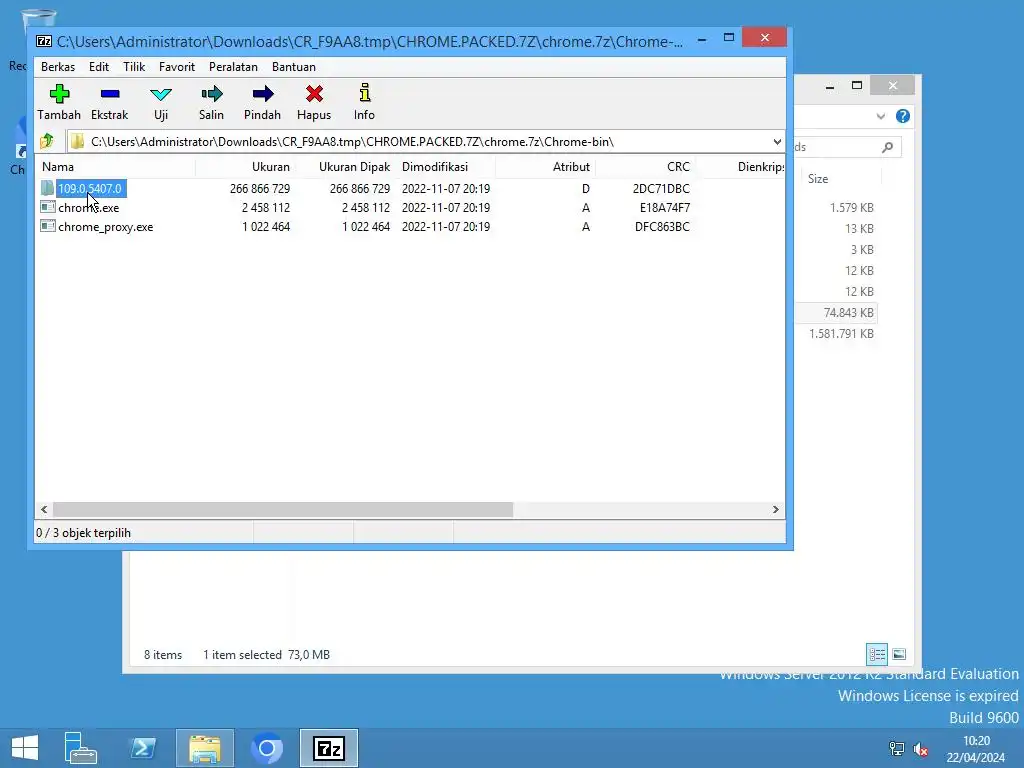Go up one folder level in 7-Zip
This screenshot has height=768, width=1024.
47,141
